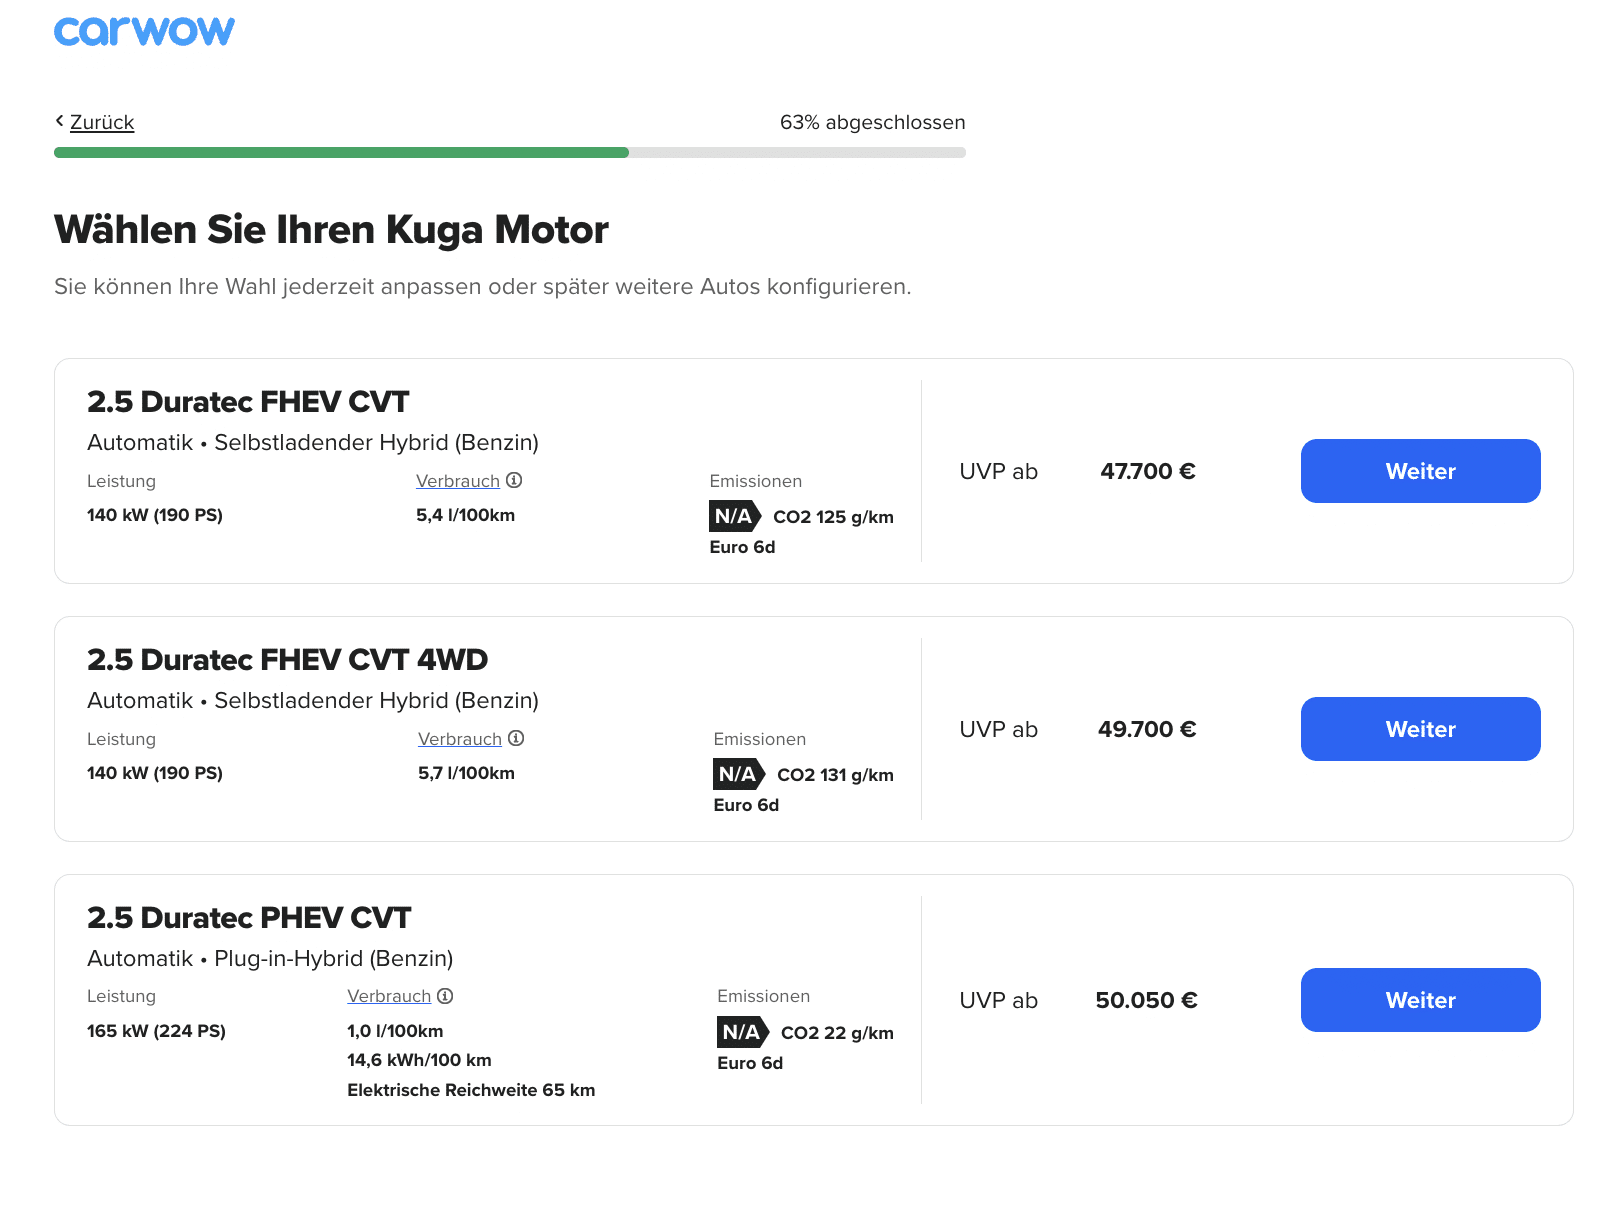This screenshot has width=1620, height=1230.
Task: Click the text 'CO2 125 g/km'
Action: pos(833,517)
